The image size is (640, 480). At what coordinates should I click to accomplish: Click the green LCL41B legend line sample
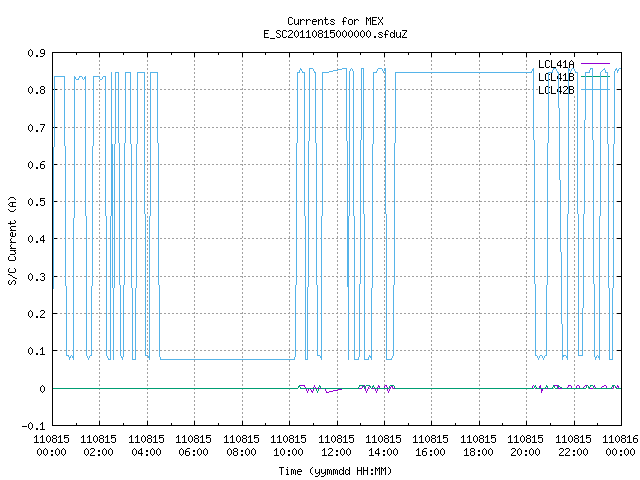[595, 76]
